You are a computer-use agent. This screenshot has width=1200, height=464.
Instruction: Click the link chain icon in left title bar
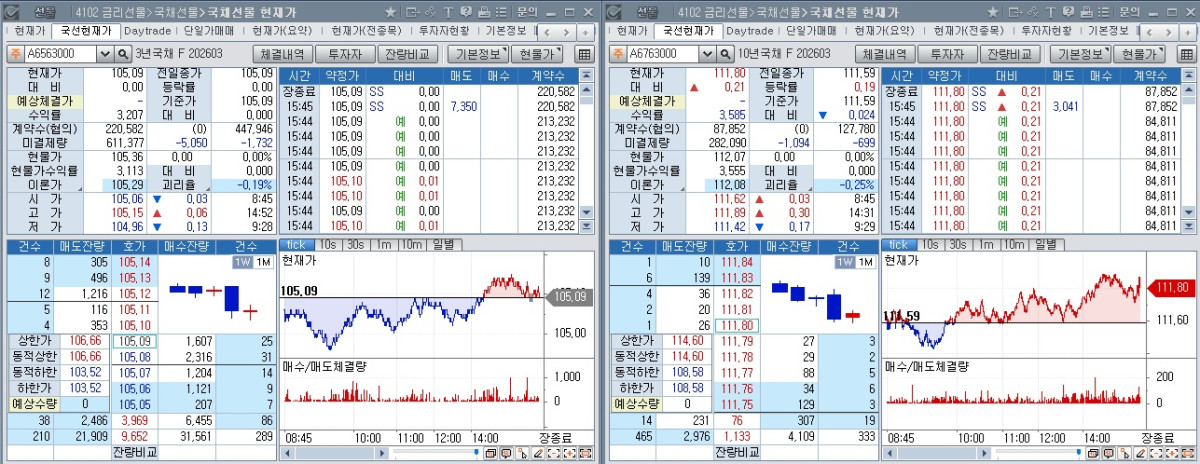tap(430, 12)
